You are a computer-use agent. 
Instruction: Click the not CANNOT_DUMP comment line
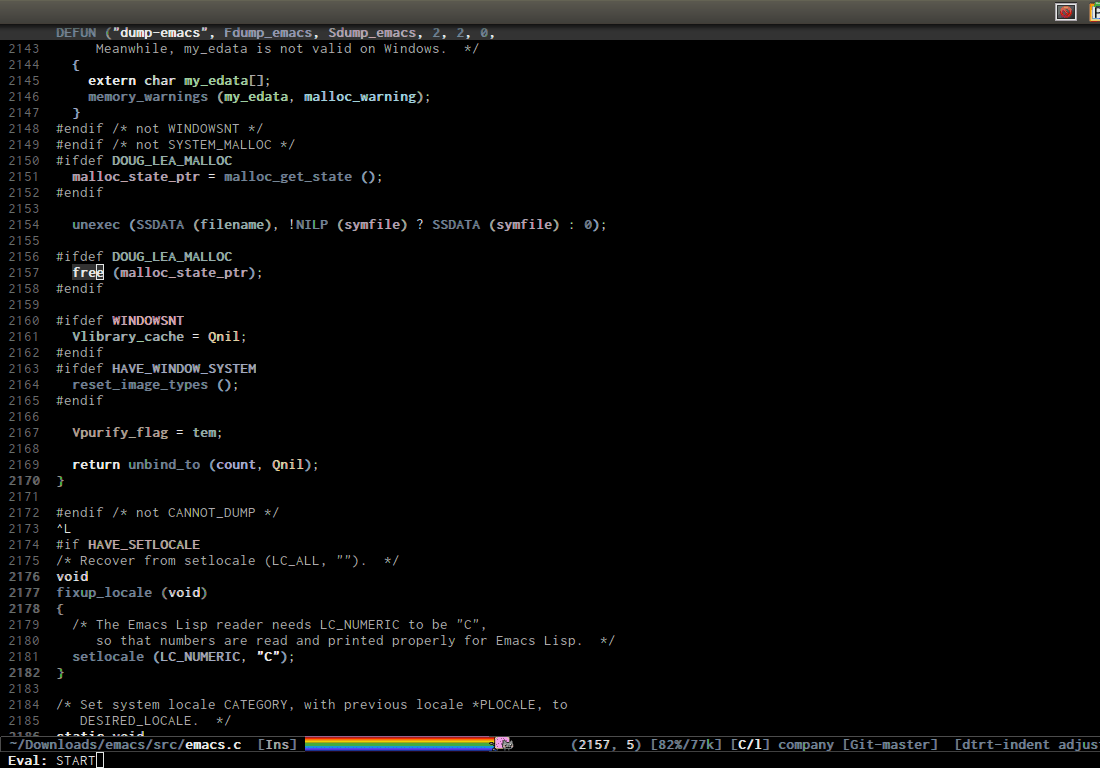click(x=168, y=513)
